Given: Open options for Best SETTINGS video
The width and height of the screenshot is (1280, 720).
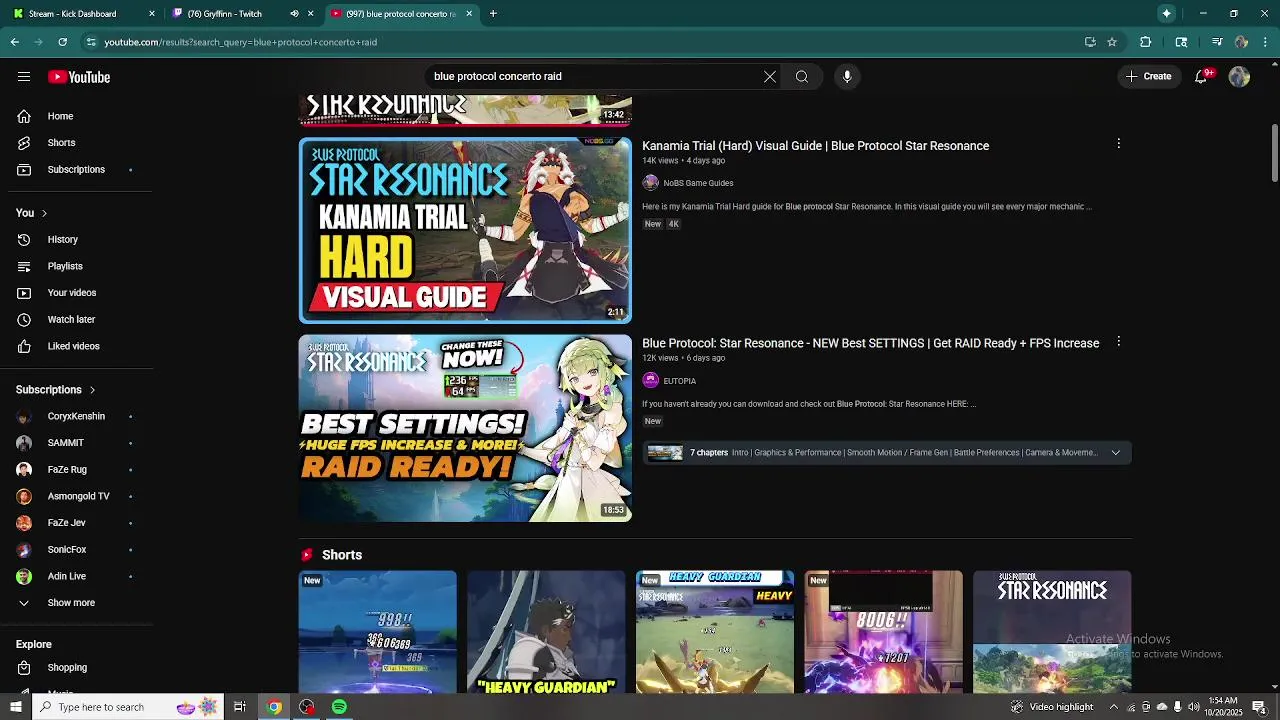Looking at the screenshot, I should pyautogui.click(x=1118, y=342).
